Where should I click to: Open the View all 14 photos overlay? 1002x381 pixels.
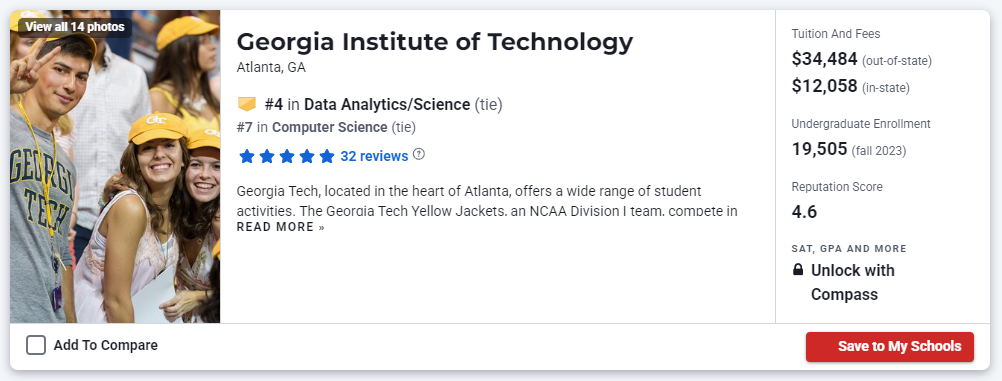pos(75,27)
